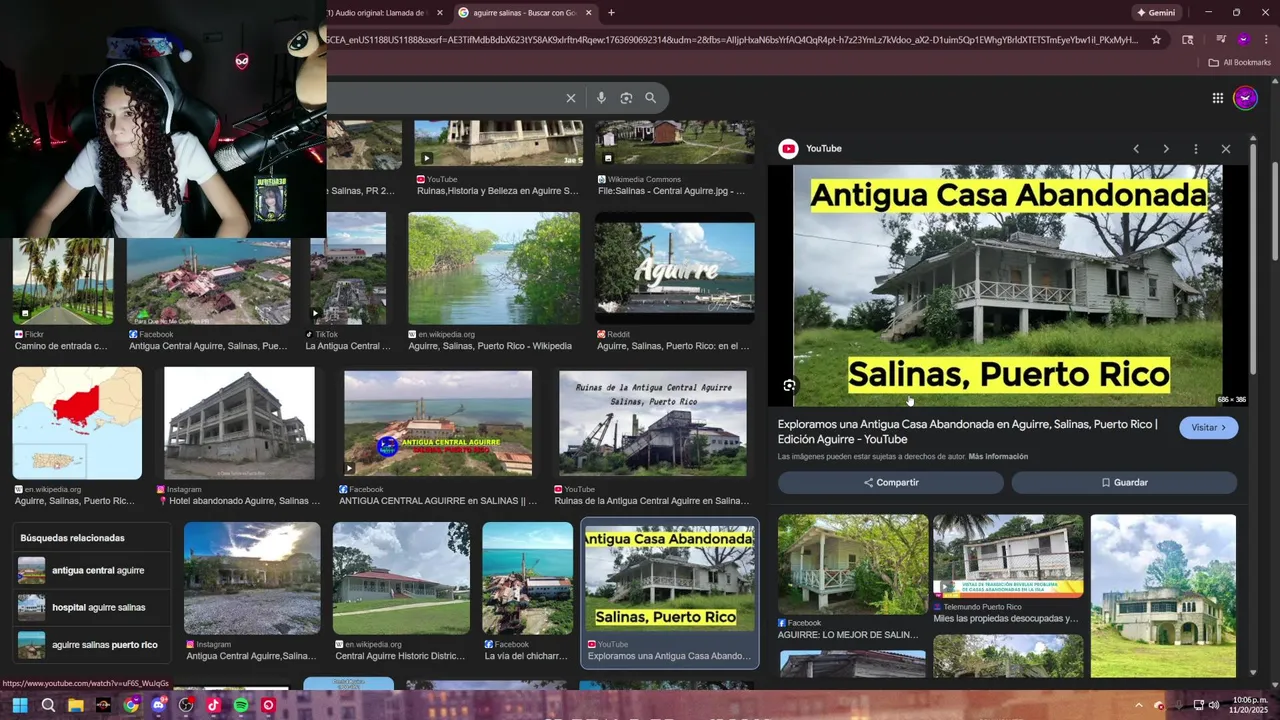Open the All Bookmarks folder
1280x720 pixels.
click(x=1240, y=62)
